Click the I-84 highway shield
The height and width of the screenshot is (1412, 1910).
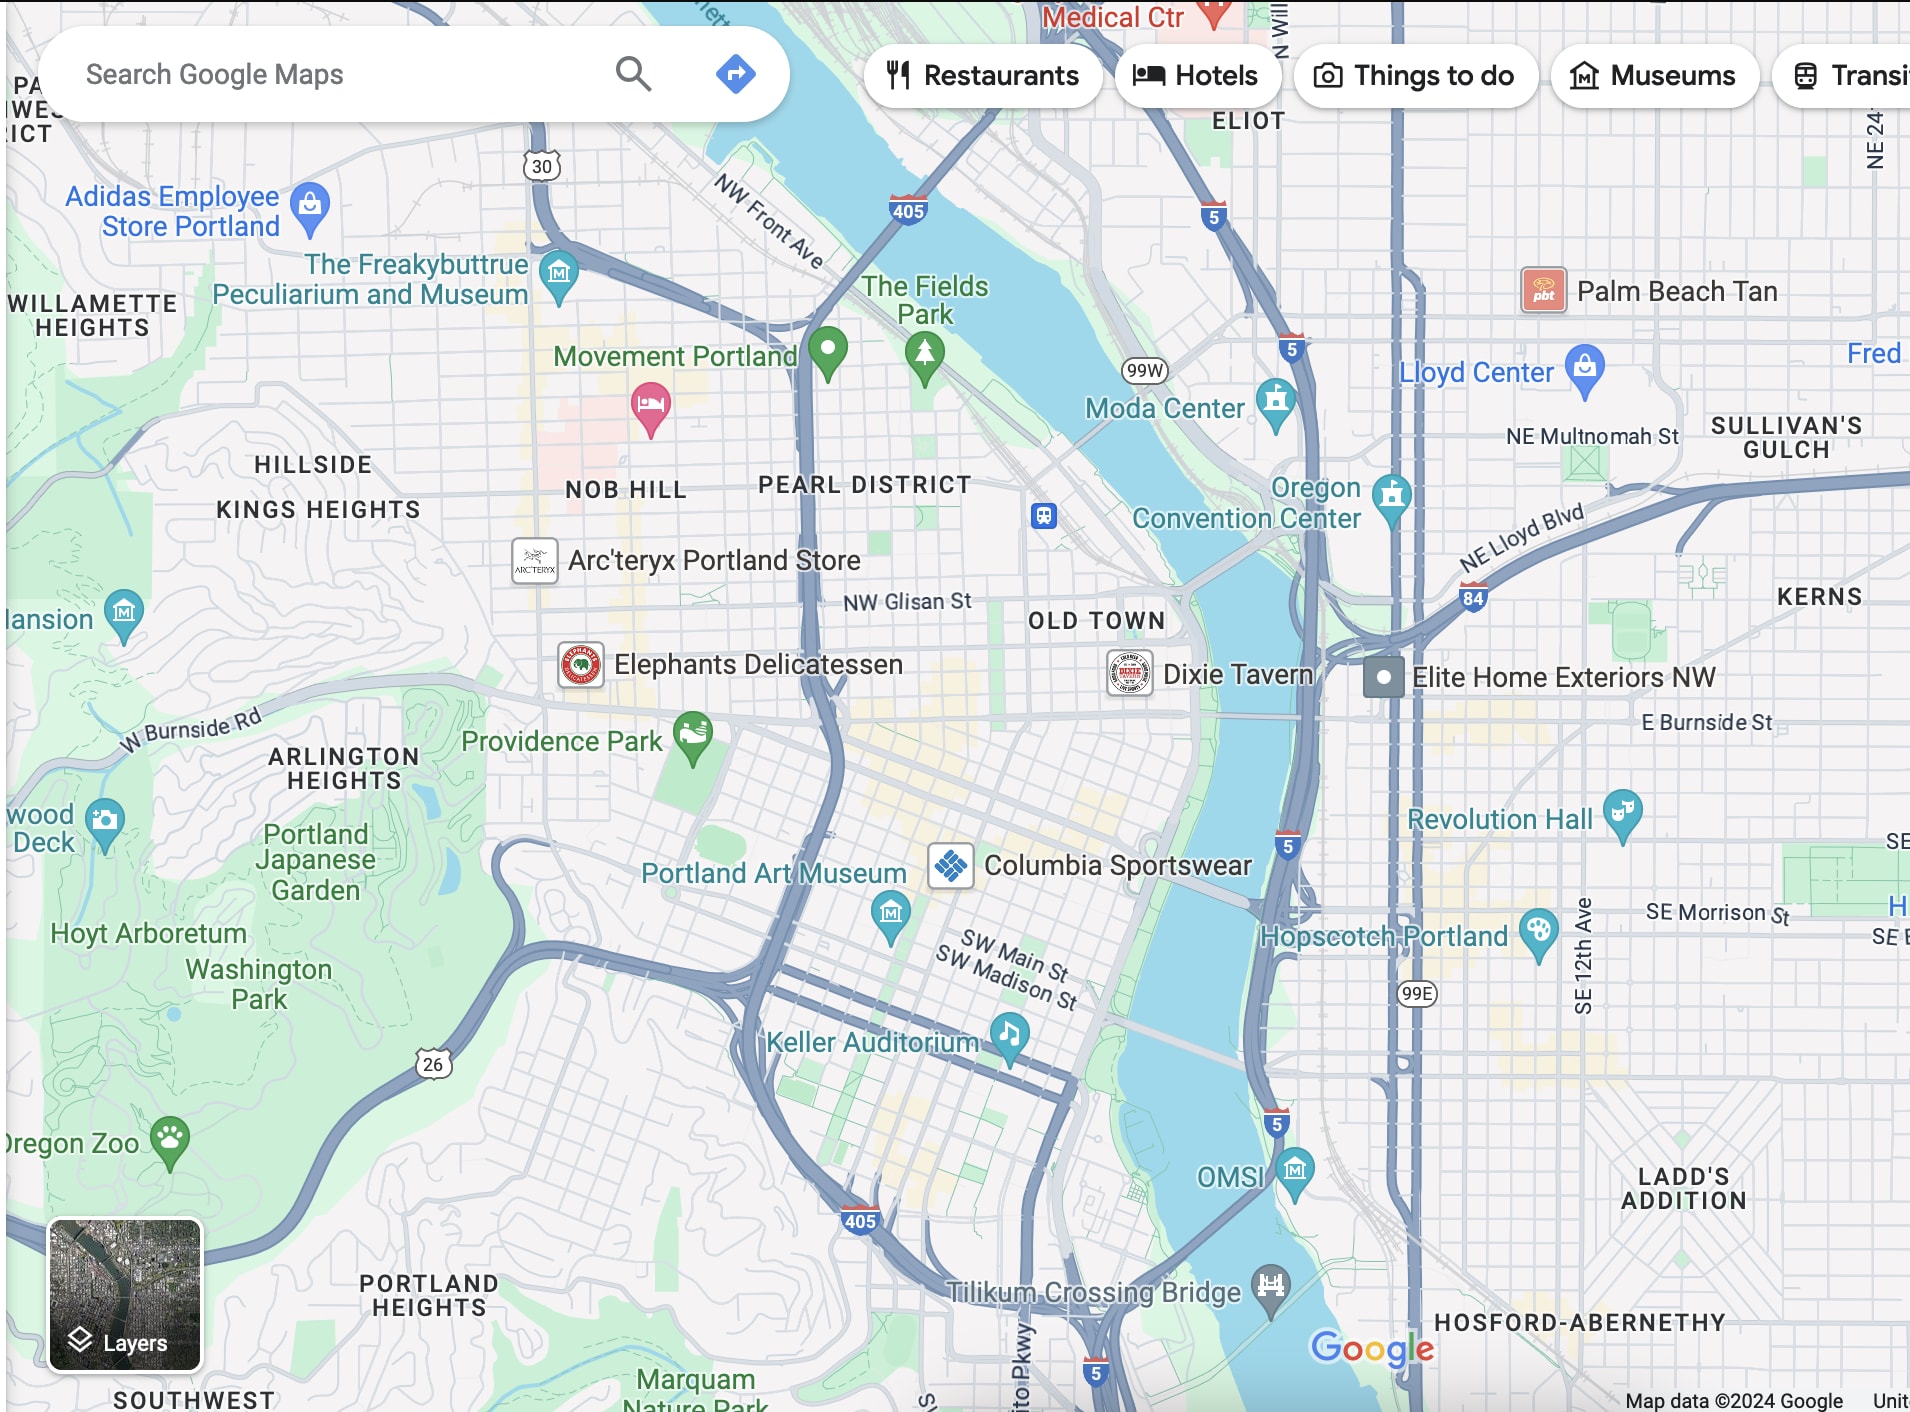[1473, 597]
